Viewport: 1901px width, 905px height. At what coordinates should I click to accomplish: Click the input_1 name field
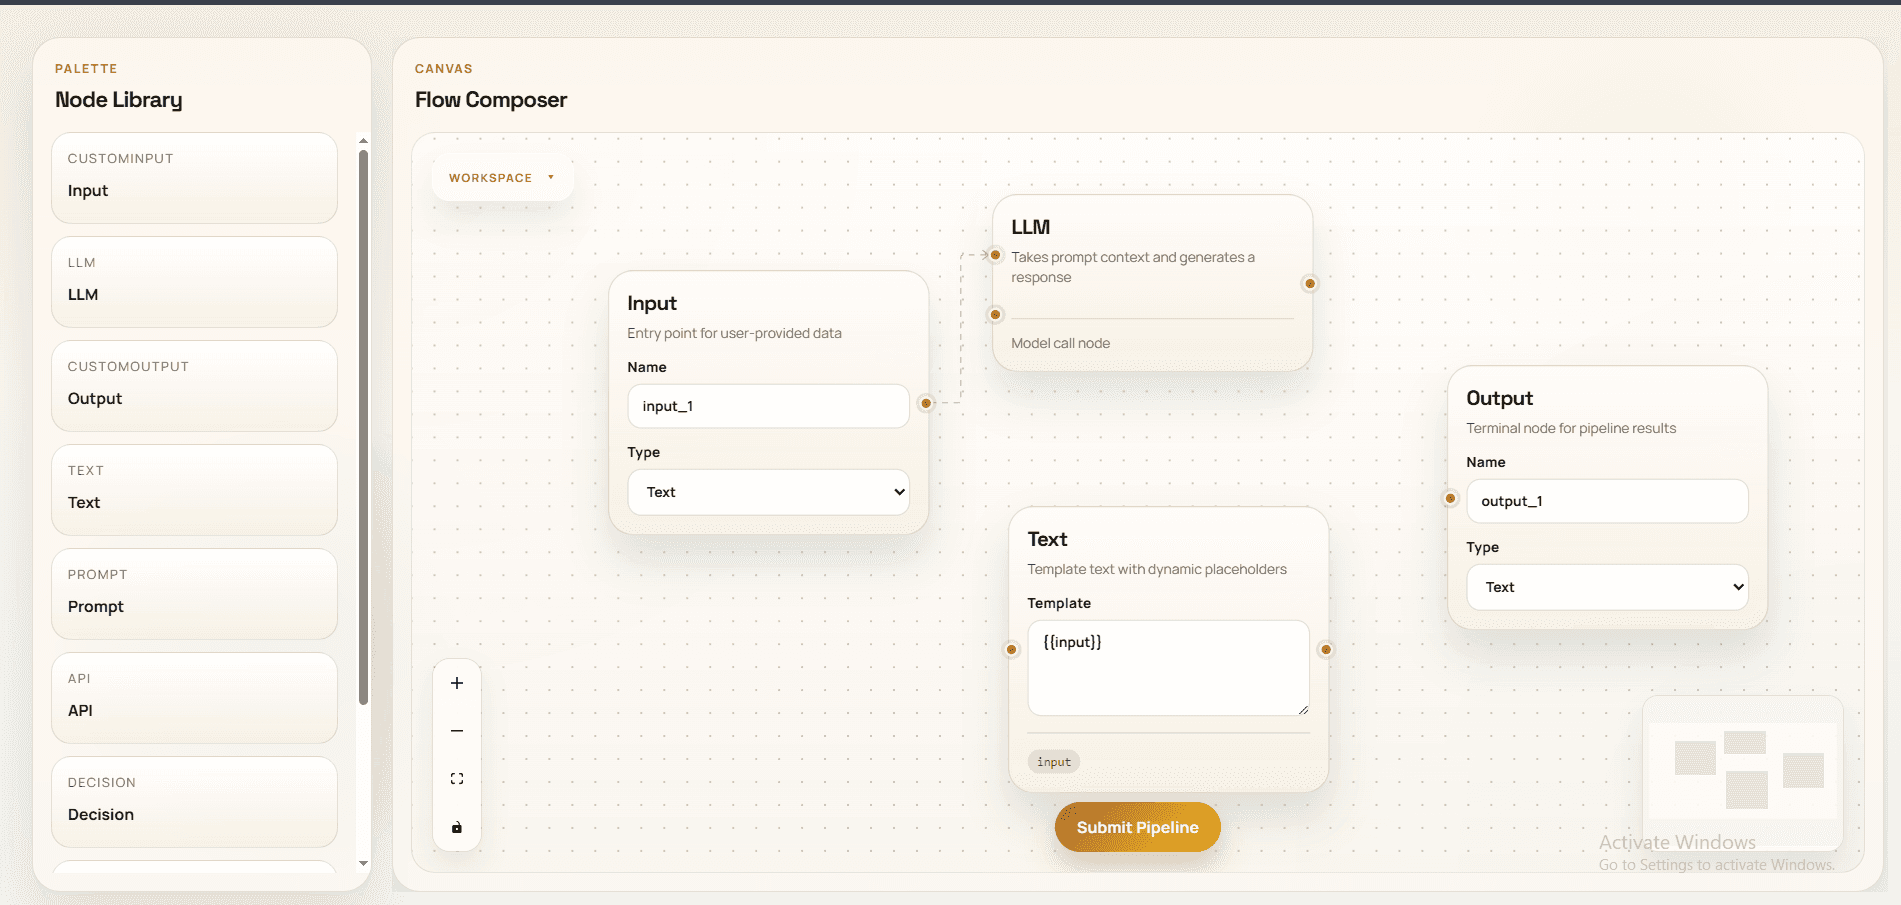[x=768, y=406]
